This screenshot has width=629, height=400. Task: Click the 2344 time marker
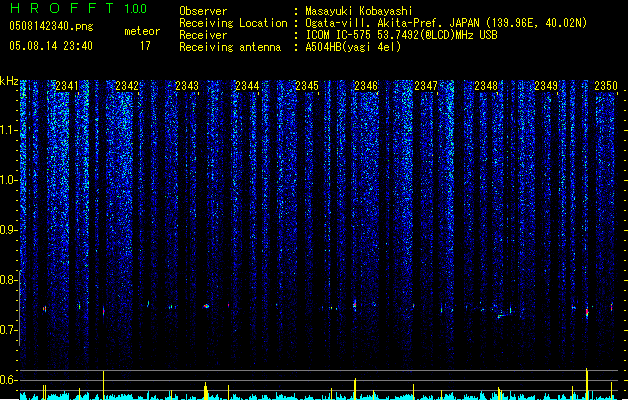coord(247,86)
